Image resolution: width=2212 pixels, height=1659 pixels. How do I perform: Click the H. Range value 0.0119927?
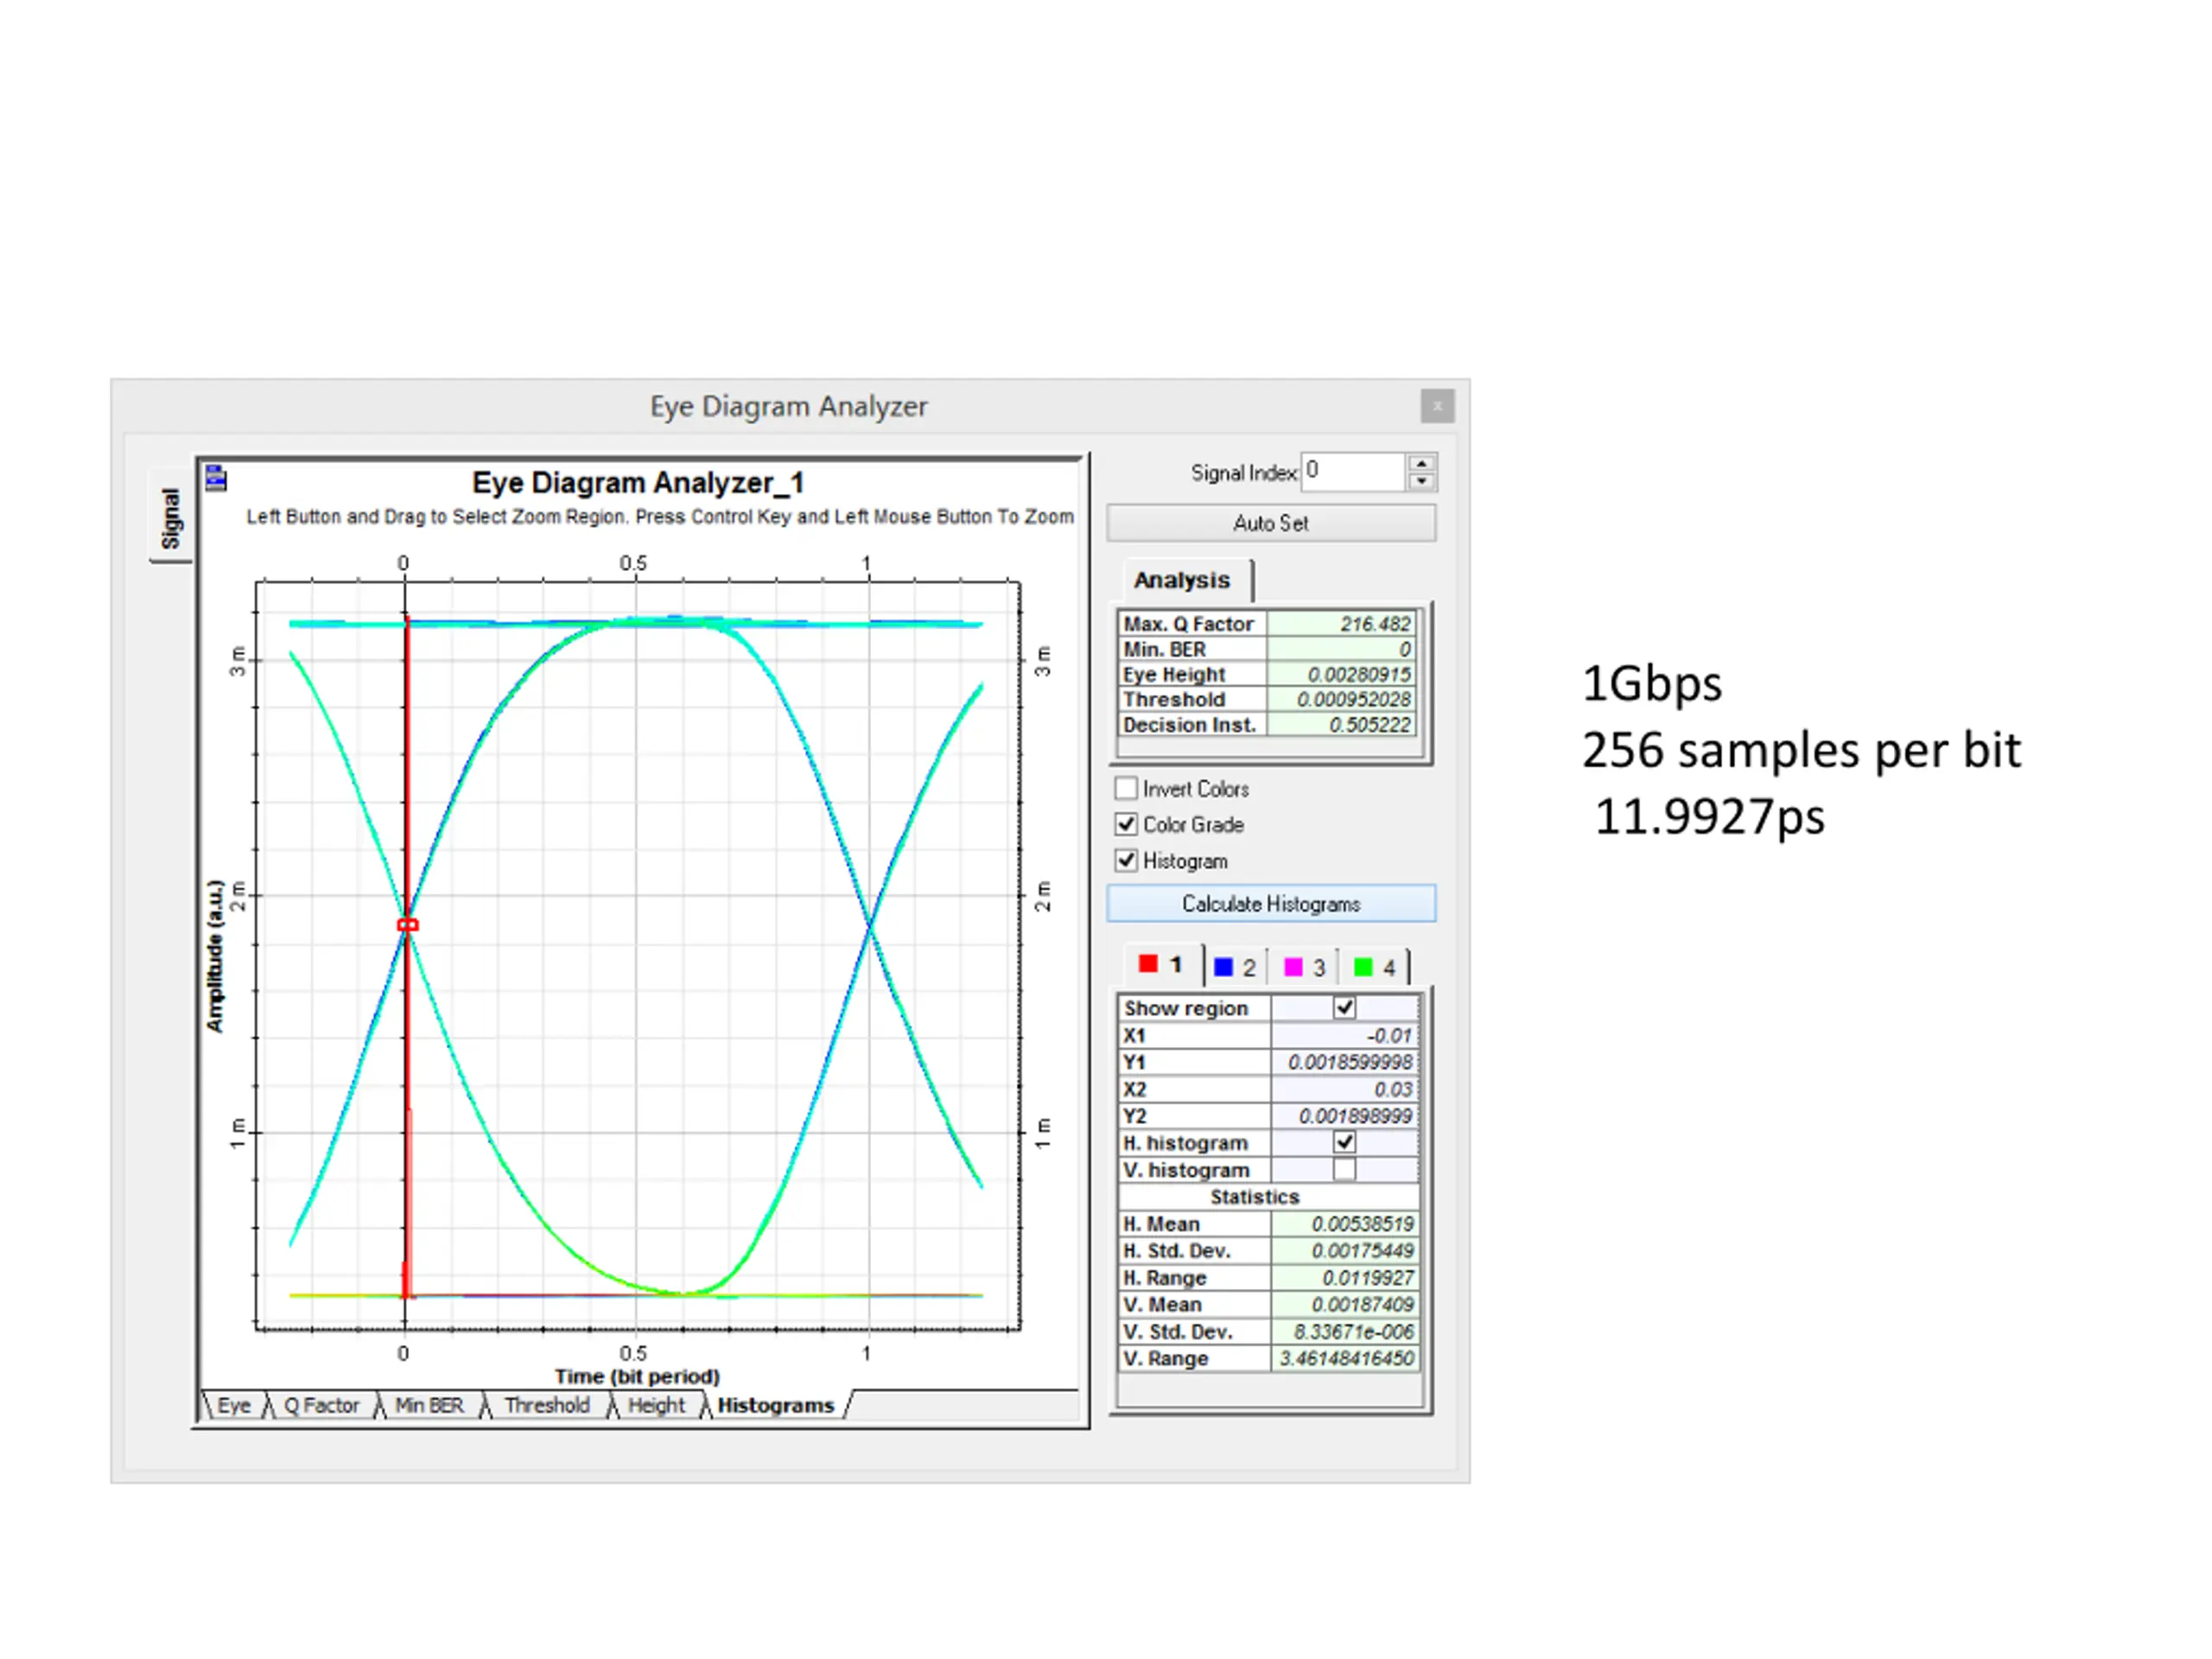point(1344,1278)
